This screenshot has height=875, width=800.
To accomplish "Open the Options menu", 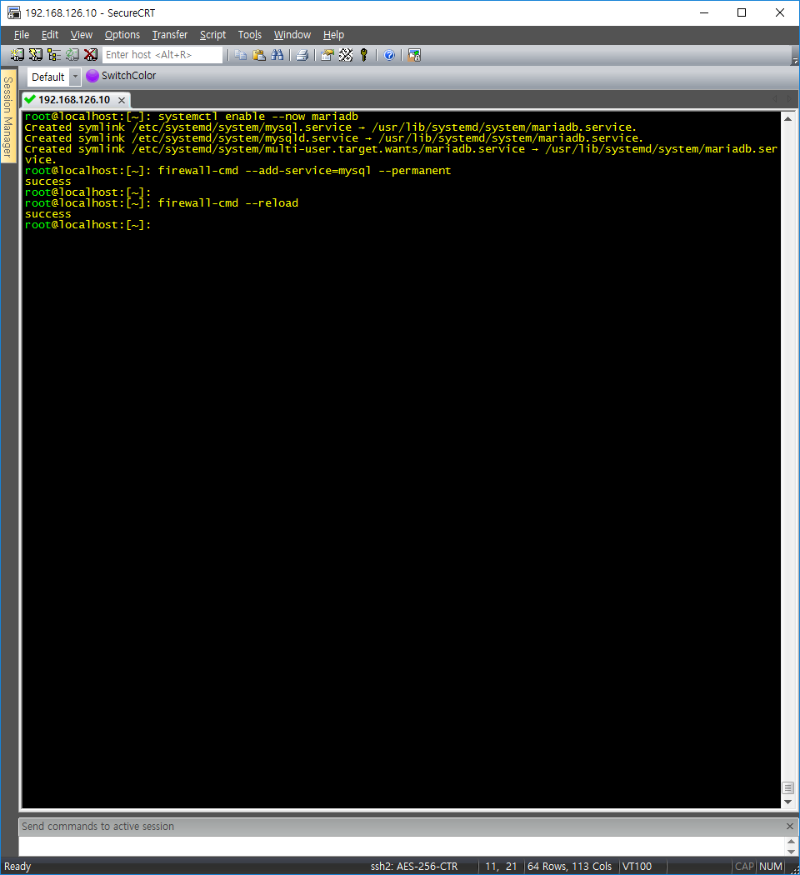I will 122,35.
